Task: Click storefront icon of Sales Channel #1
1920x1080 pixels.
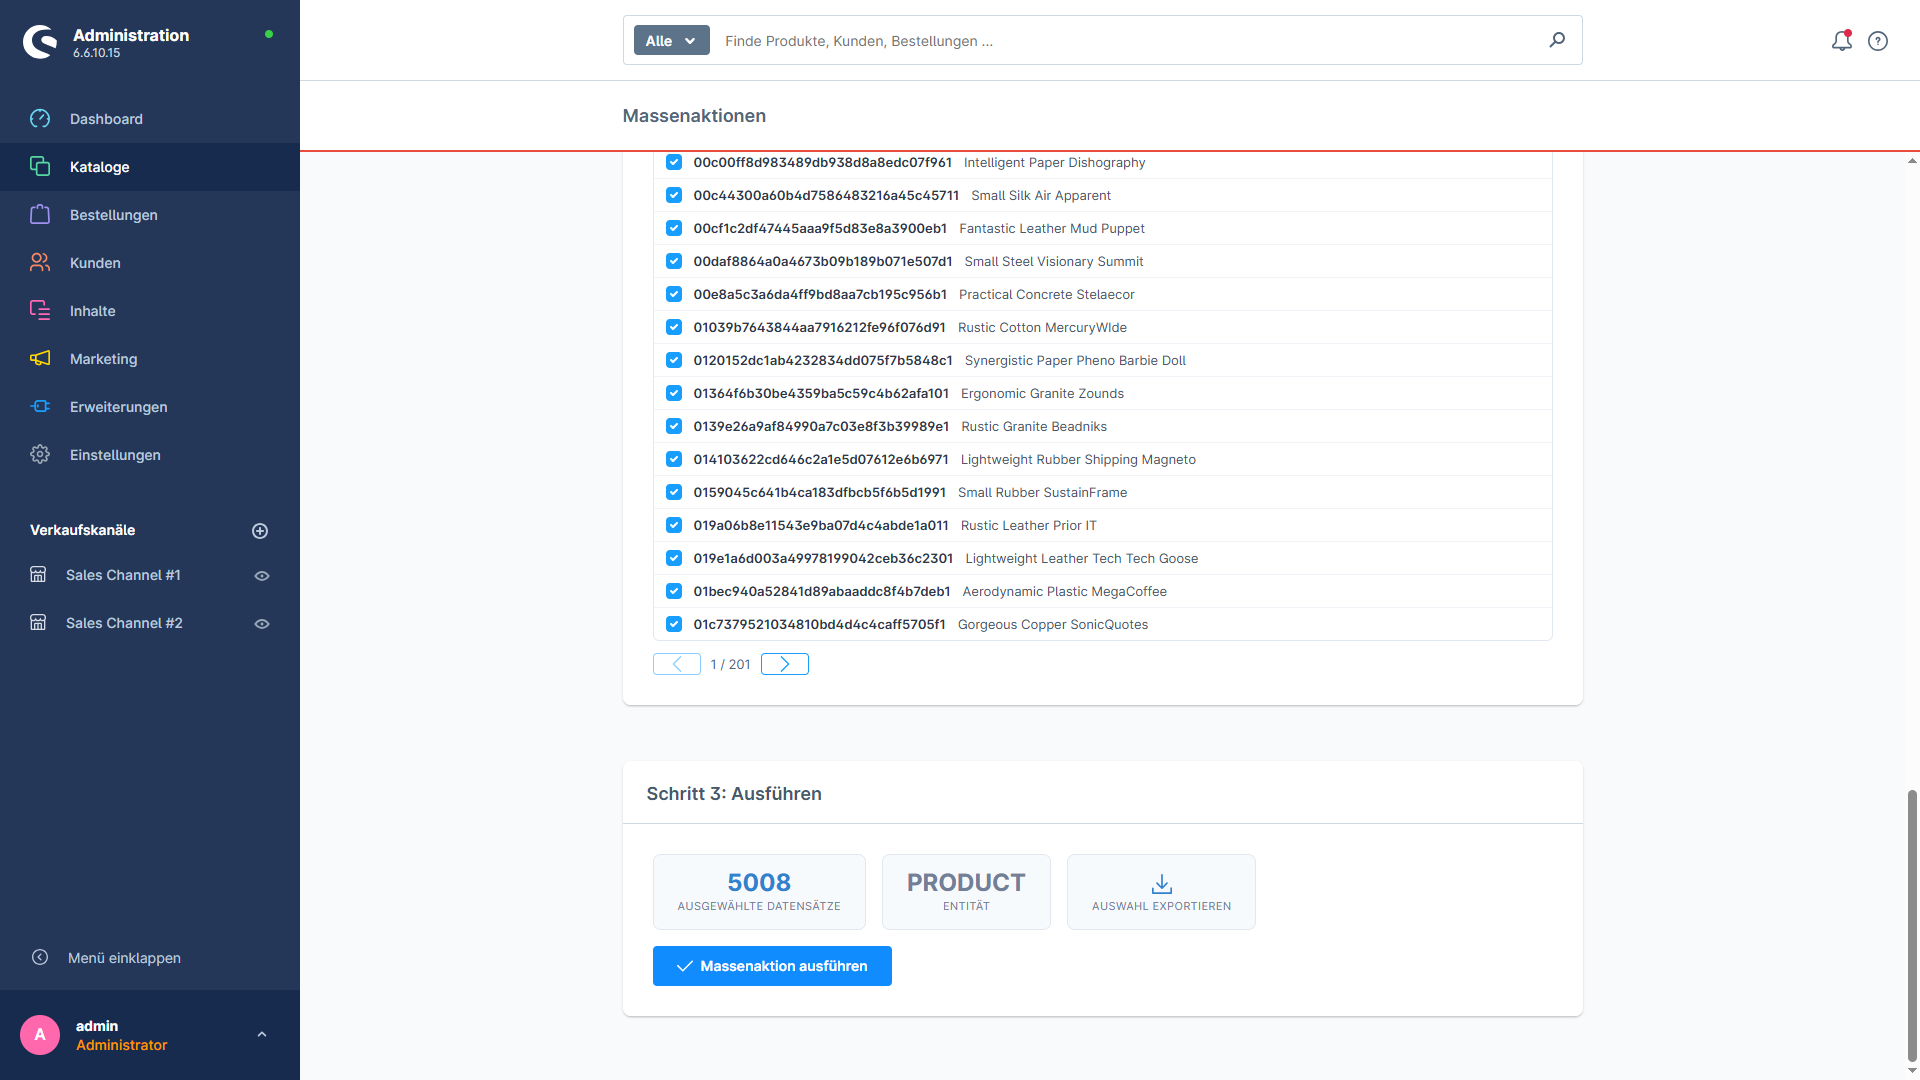Action: point(38,575)
